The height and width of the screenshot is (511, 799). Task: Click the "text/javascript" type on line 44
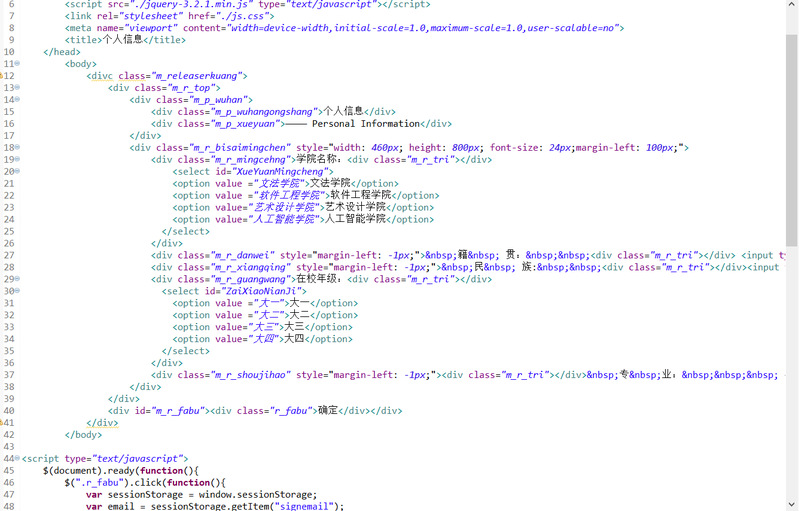coord(138,459)
